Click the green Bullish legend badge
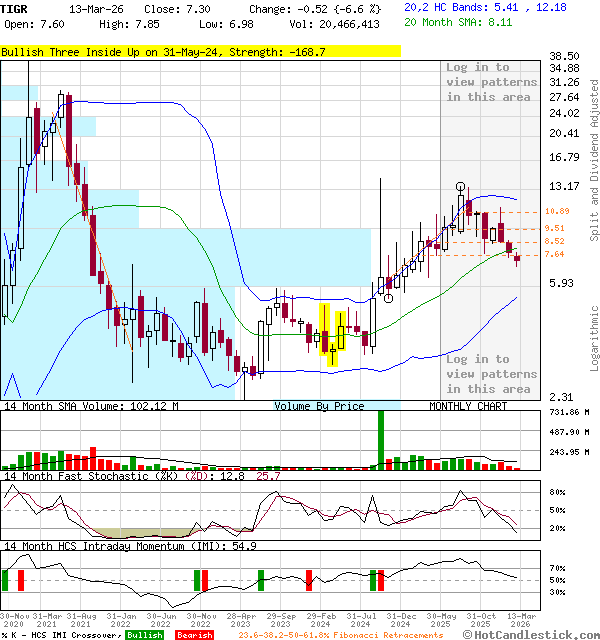Image resolution: width=600 pixels, height=640 pixels. [x=145, y=635]
